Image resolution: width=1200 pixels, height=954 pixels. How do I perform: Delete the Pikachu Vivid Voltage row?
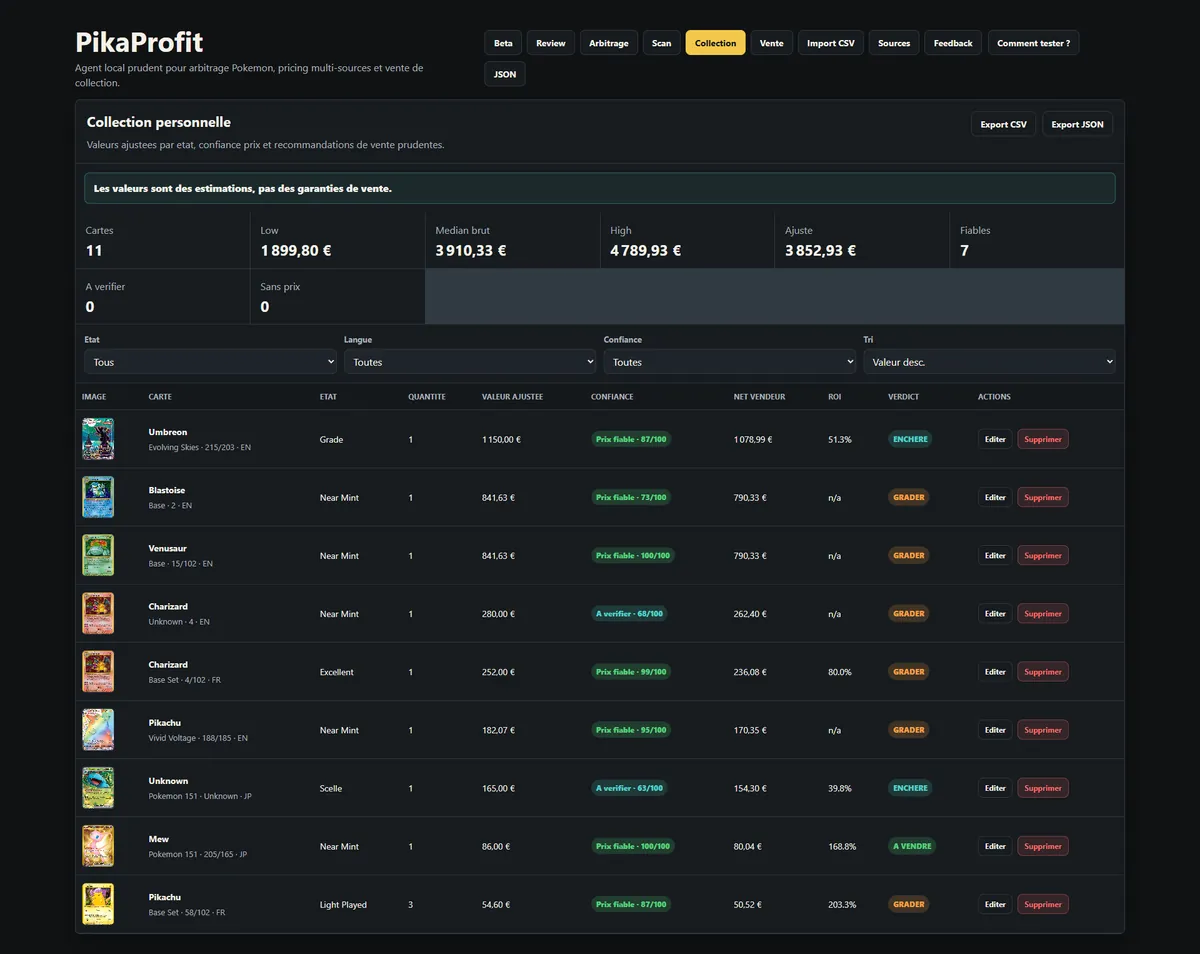click(1043, 730)
